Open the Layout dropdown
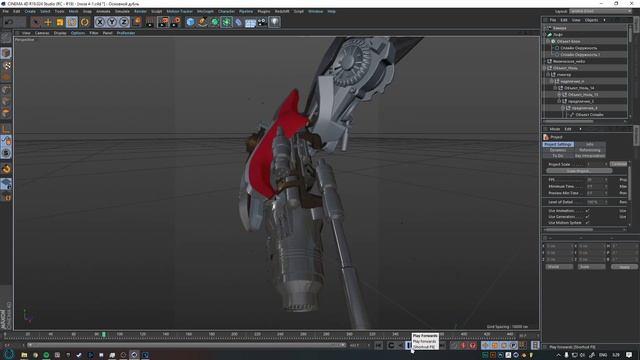This screenshot has width=640, height=360. [601, 11]
